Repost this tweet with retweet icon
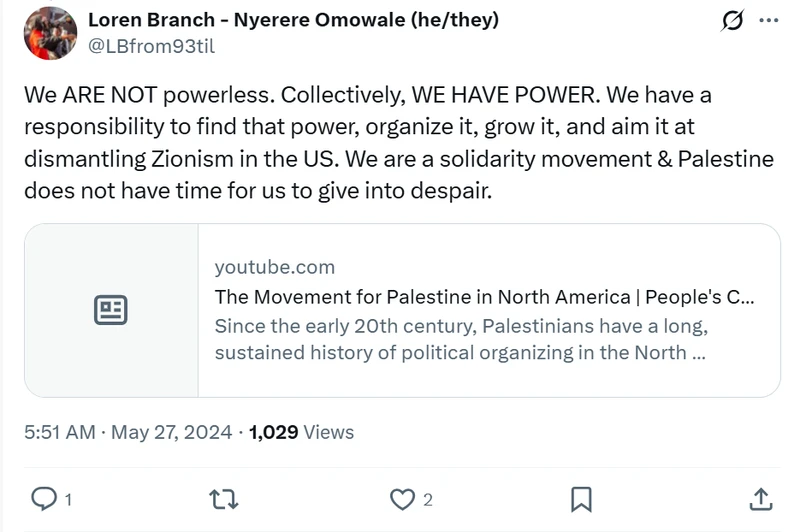This screenshot has height=532, width=800. tap(224, 499)
